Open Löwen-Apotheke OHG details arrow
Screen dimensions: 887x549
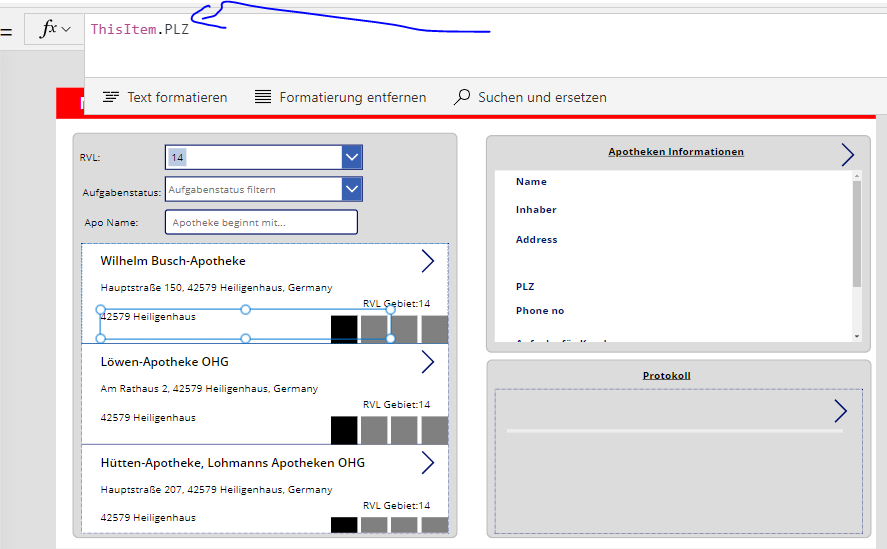tap(428, 362)
